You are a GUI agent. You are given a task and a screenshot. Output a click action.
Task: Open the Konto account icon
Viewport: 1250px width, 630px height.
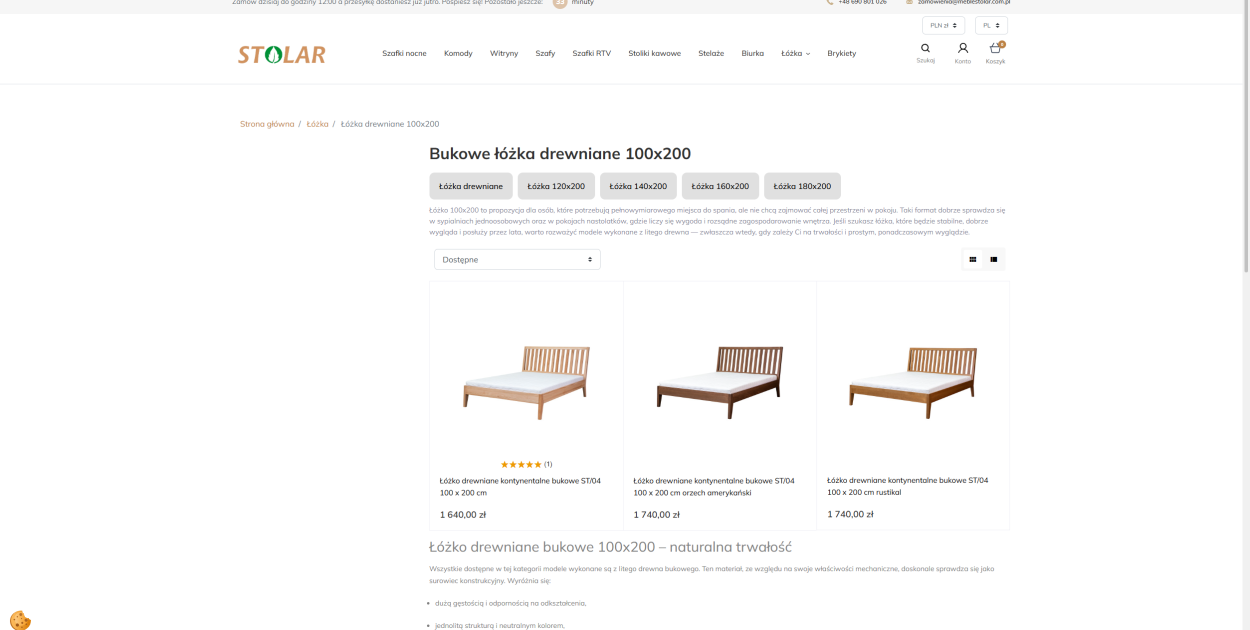pos(962,48)
